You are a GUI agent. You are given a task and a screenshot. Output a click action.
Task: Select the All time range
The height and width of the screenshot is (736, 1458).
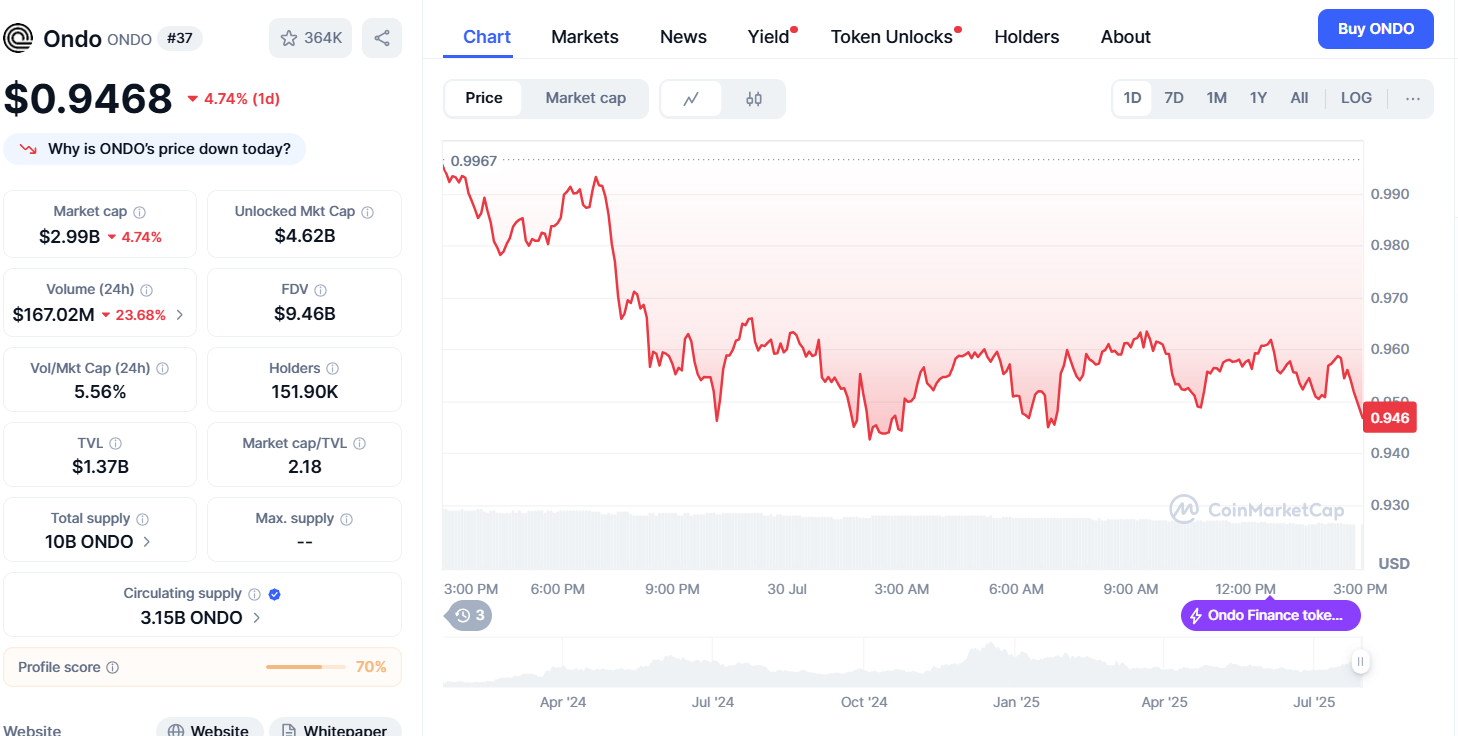pos(1299,98)
